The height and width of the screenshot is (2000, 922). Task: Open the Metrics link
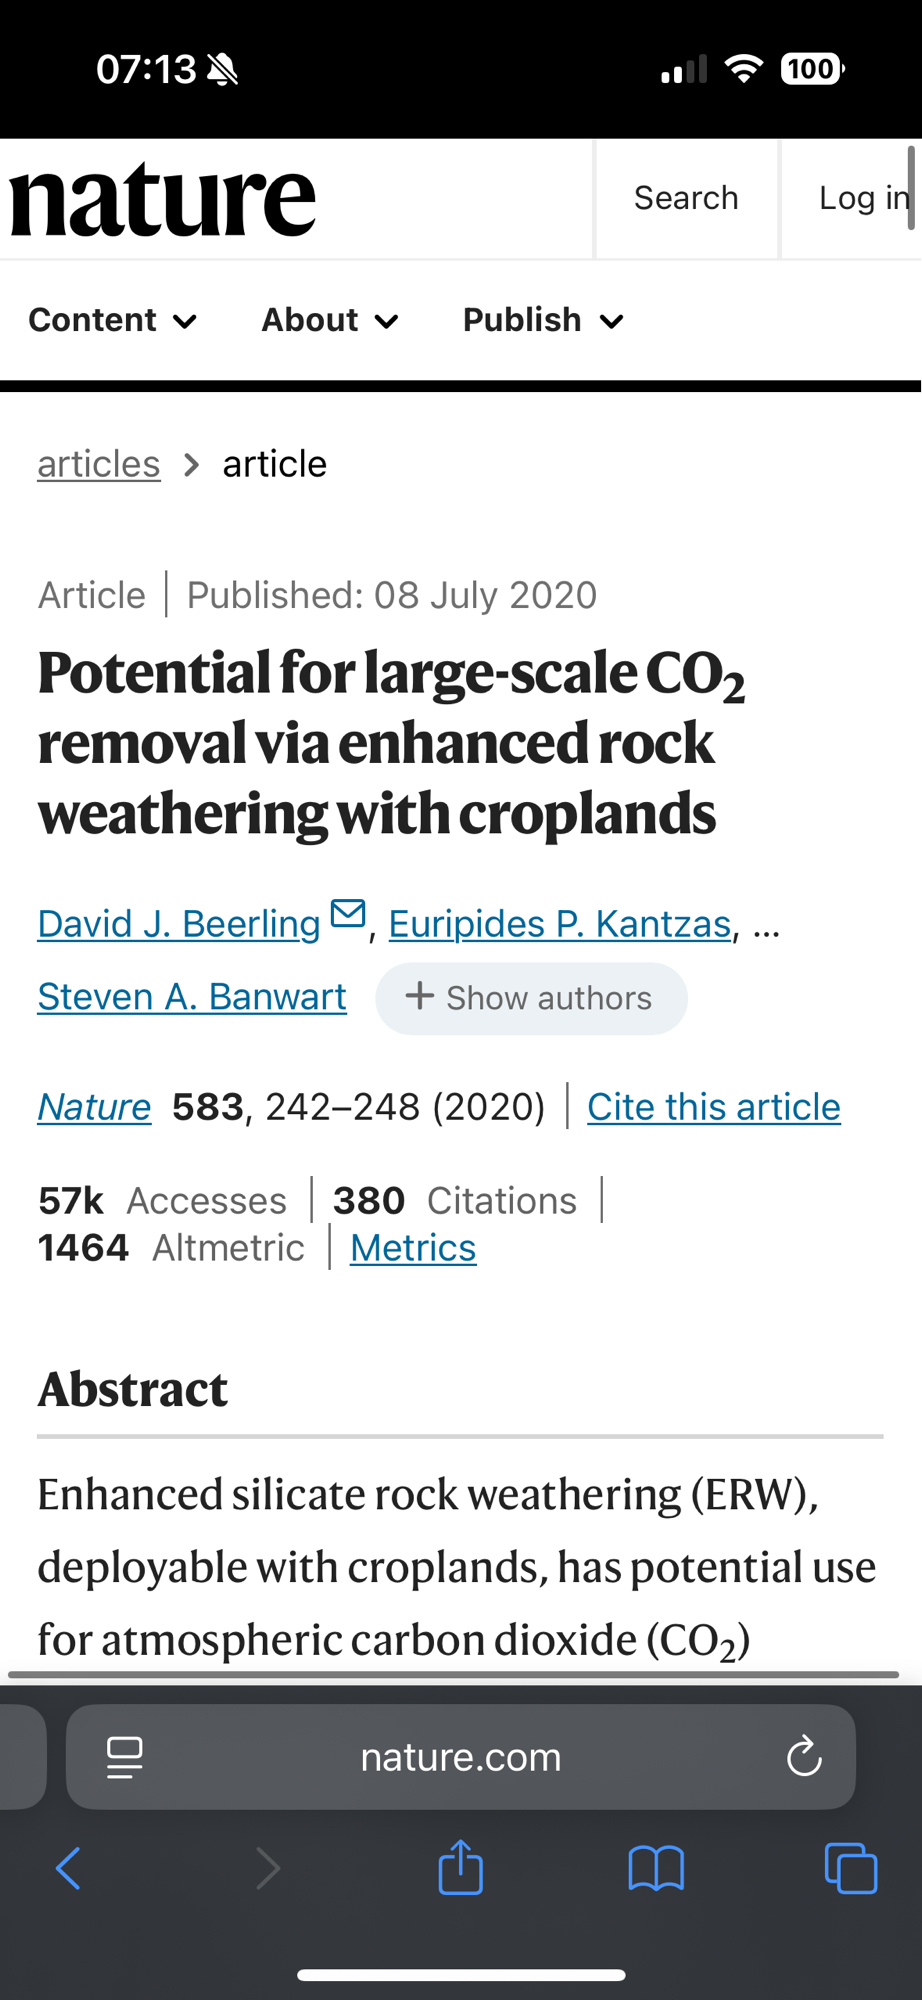pos(413,1248)
